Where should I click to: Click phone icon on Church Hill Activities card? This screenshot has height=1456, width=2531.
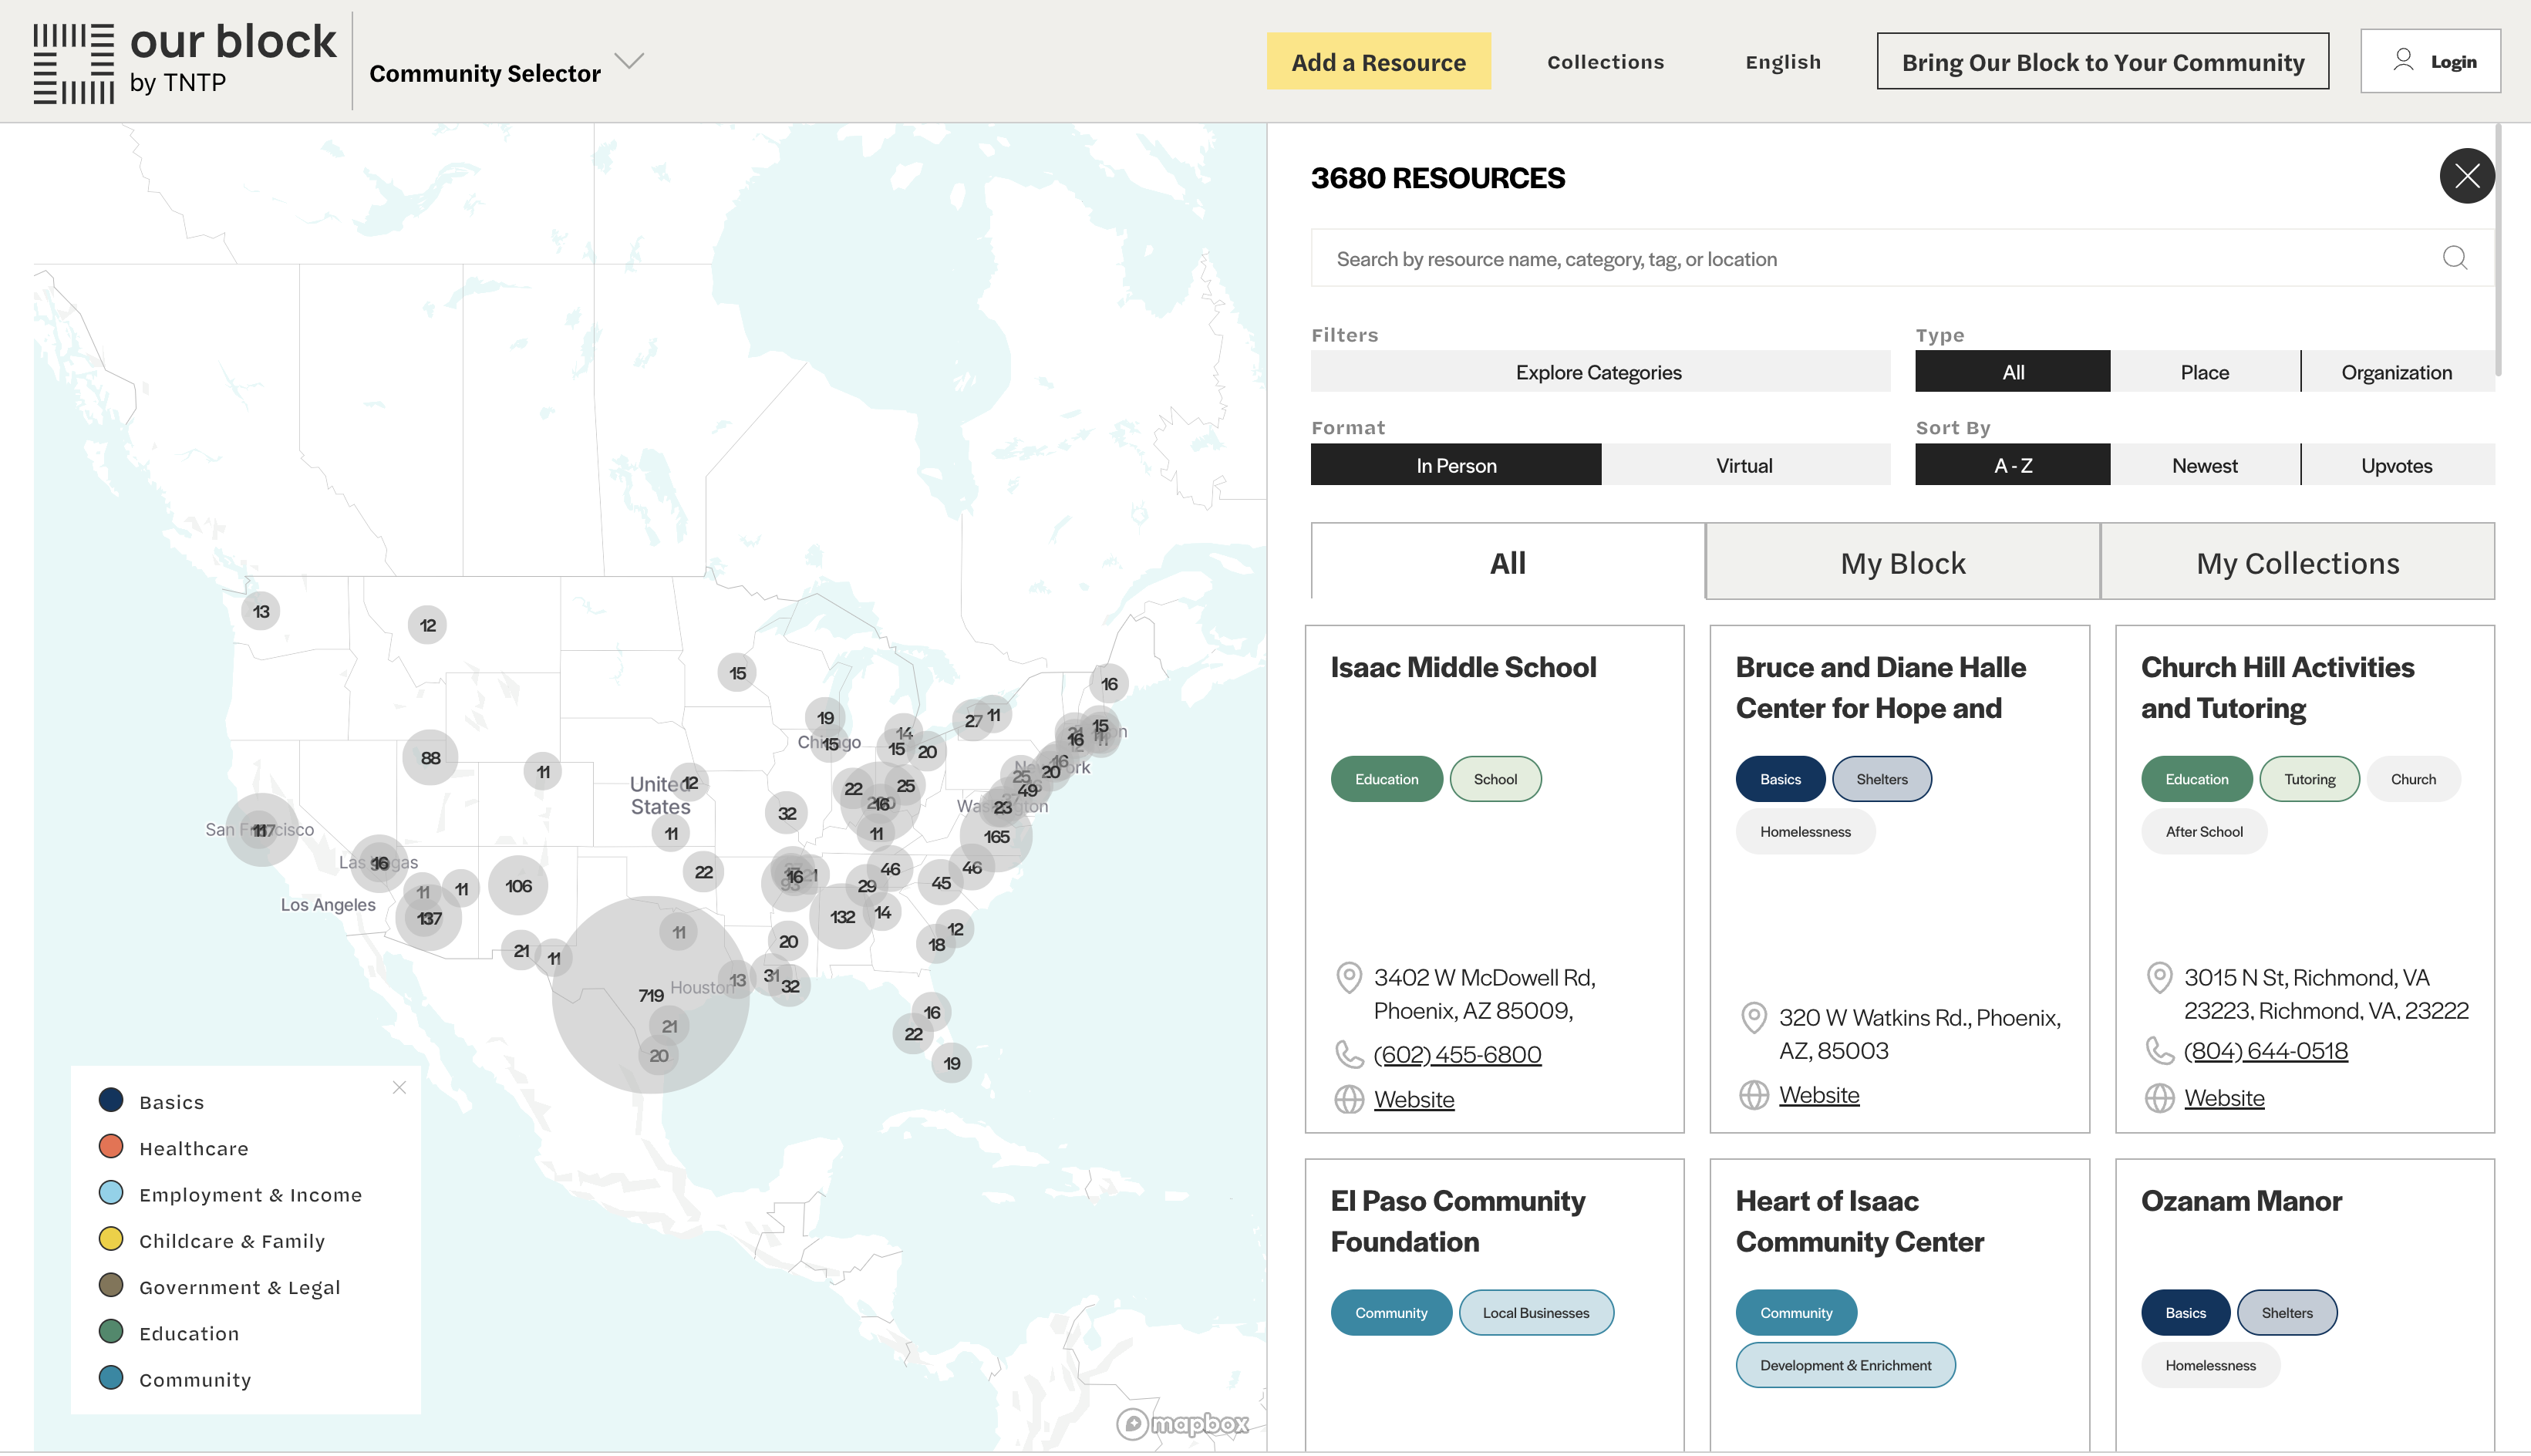point(2159,1050)
